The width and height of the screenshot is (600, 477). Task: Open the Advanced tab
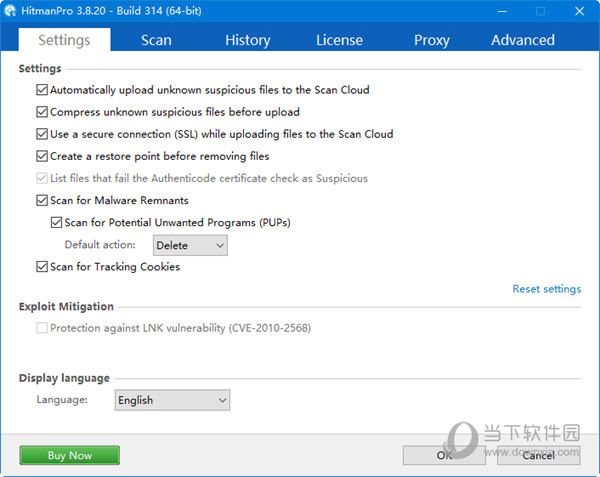[523, 40]
